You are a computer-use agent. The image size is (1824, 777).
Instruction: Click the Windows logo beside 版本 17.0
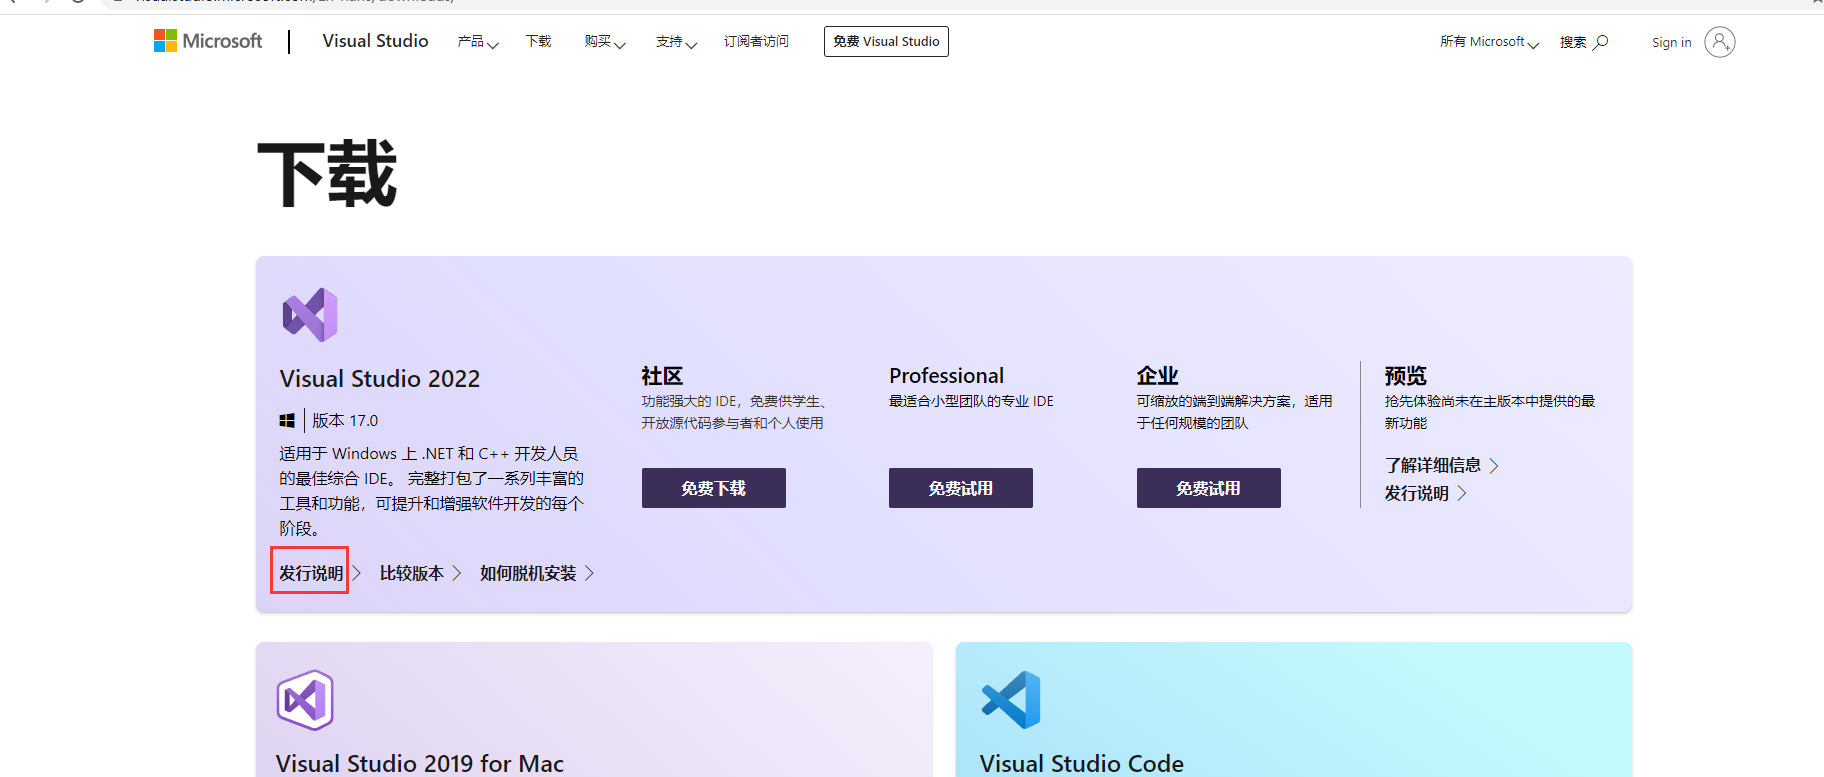[287, 421]
